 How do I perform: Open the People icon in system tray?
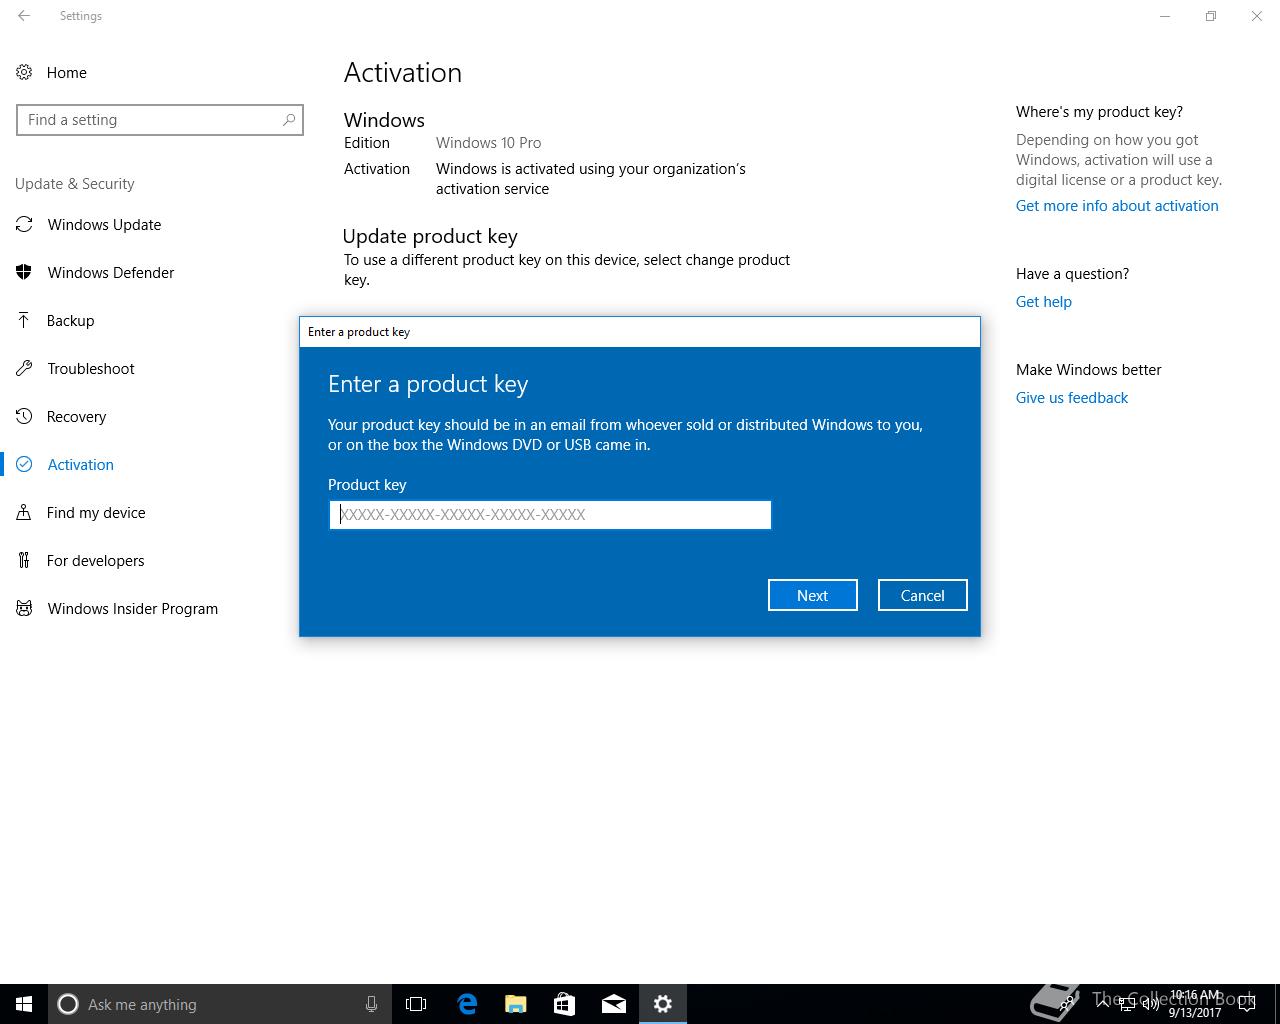point(1068,1004)
